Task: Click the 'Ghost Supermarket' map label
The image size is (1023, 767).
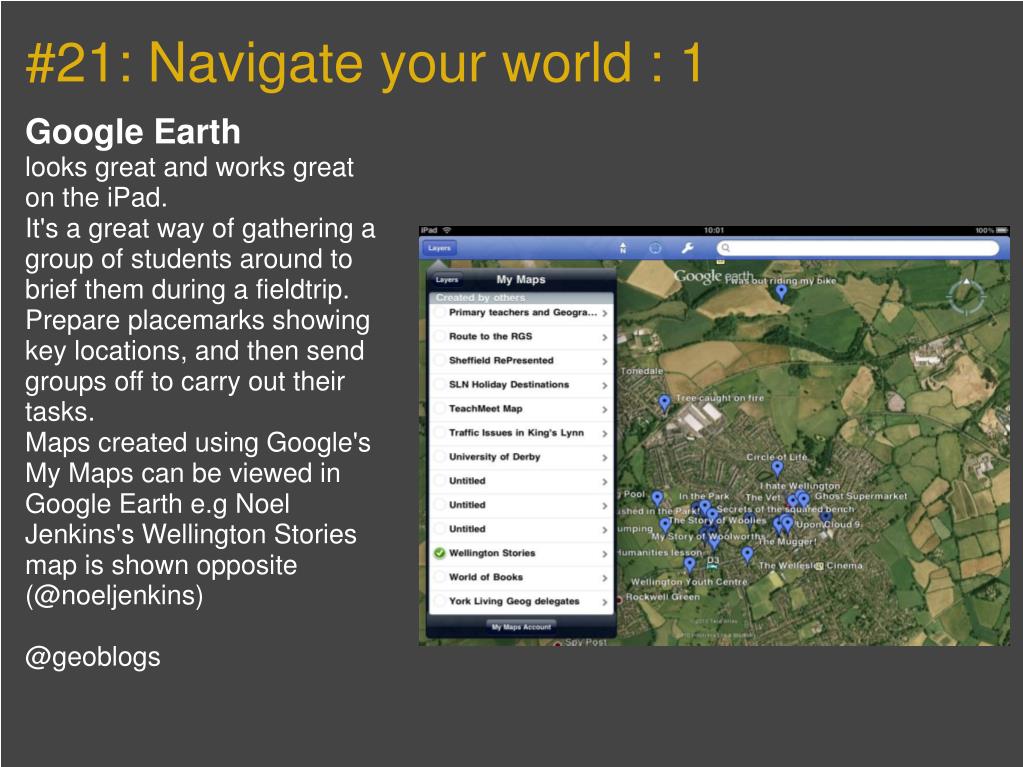Action: [x=861, y=496]
